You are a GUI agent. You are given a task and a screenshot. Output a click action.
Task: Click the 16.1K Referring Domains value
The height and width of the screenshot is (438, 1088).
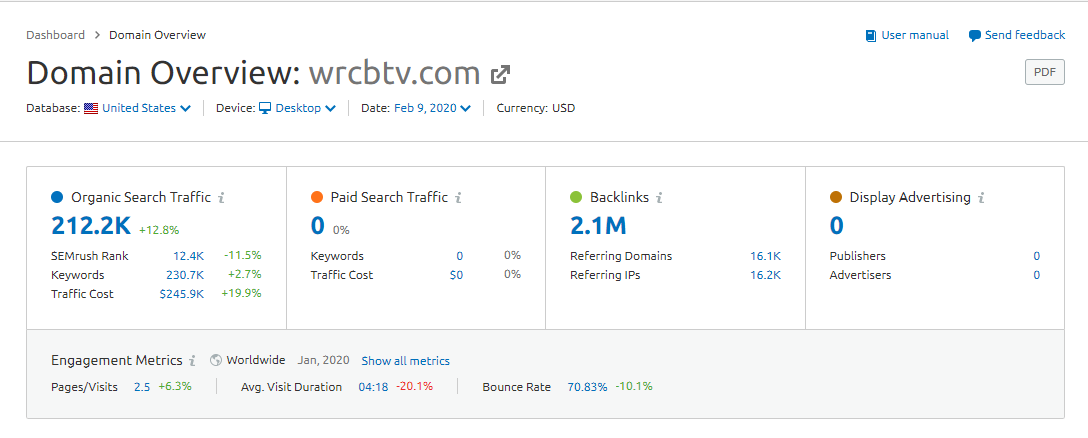[764, 256]
